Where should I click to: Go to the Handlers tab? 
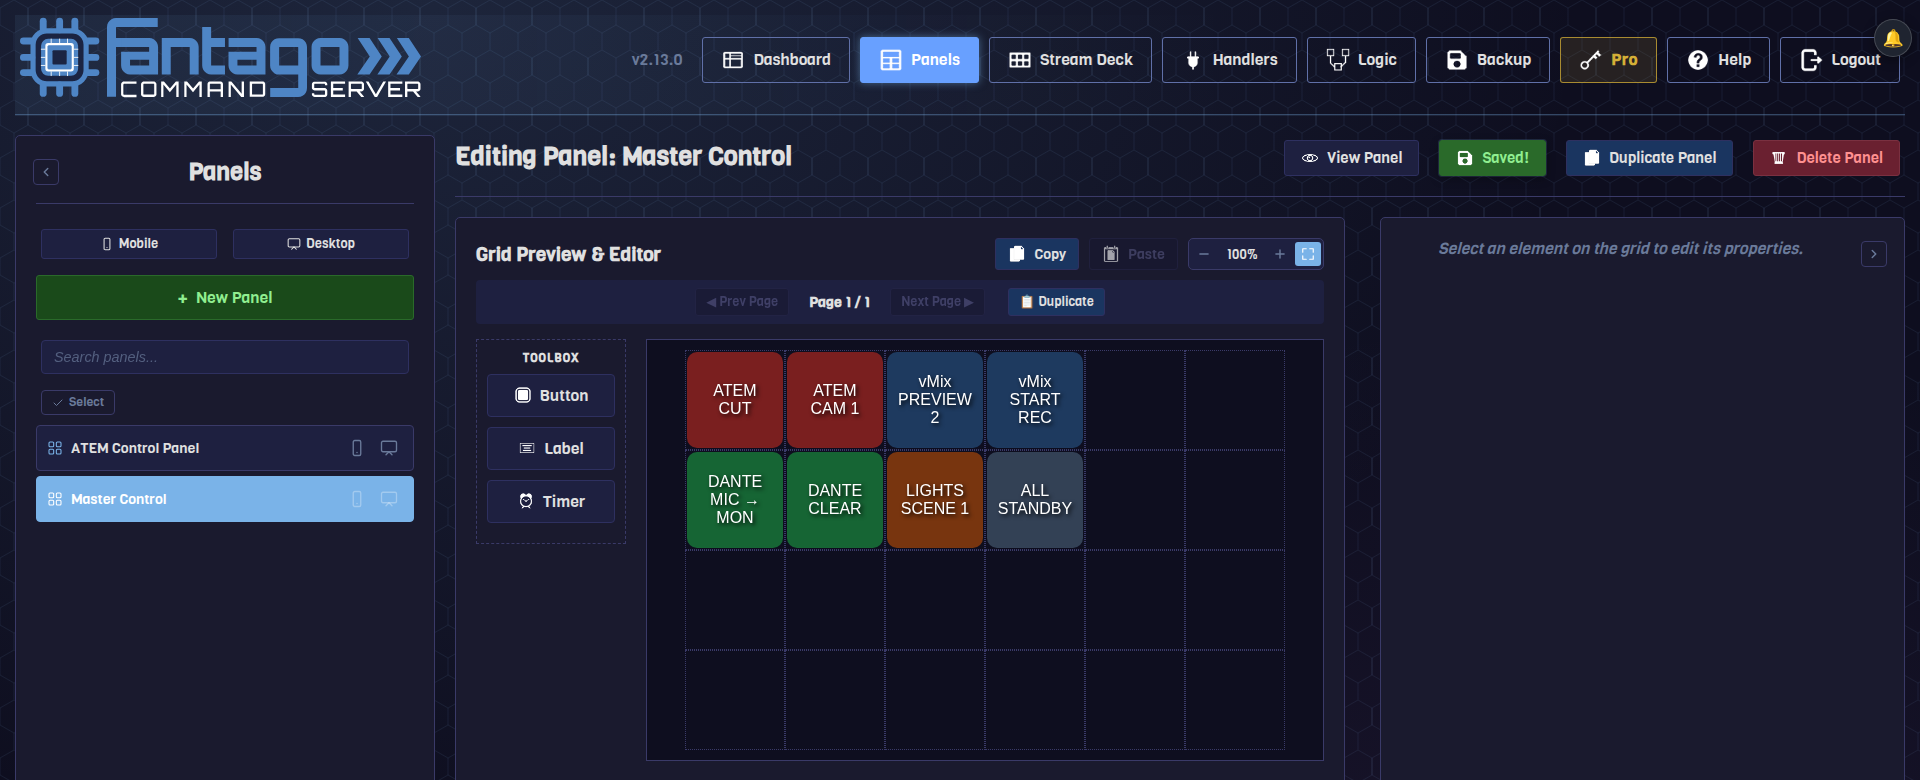(1229, 60)
